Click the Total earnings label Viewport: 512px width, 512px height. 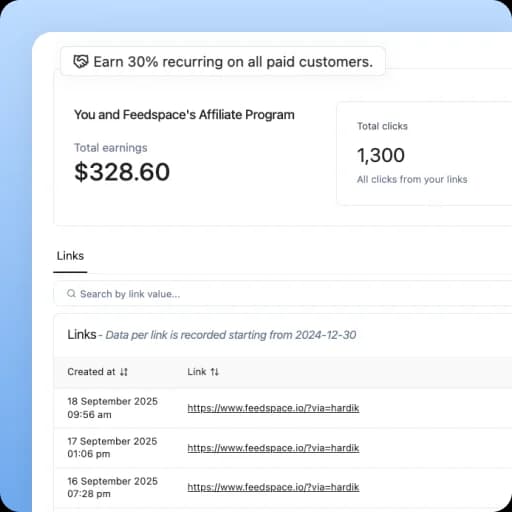point(111,148)
